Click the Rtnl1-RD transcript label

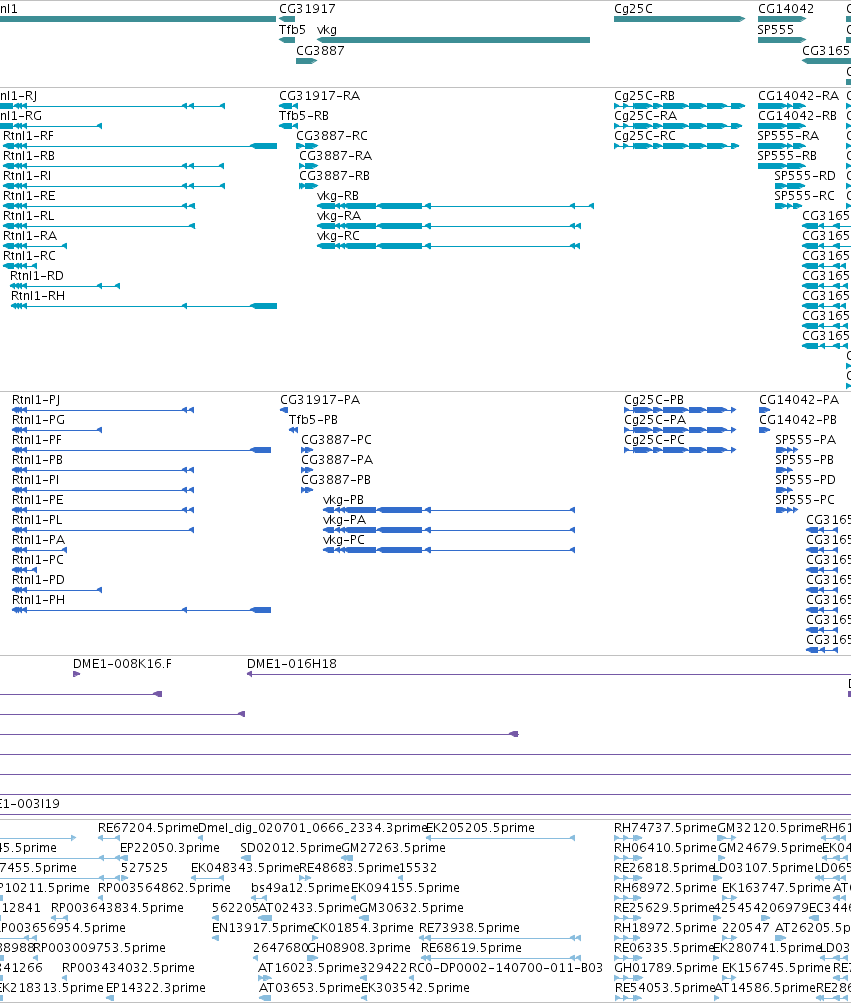click(x=37, y=276)
